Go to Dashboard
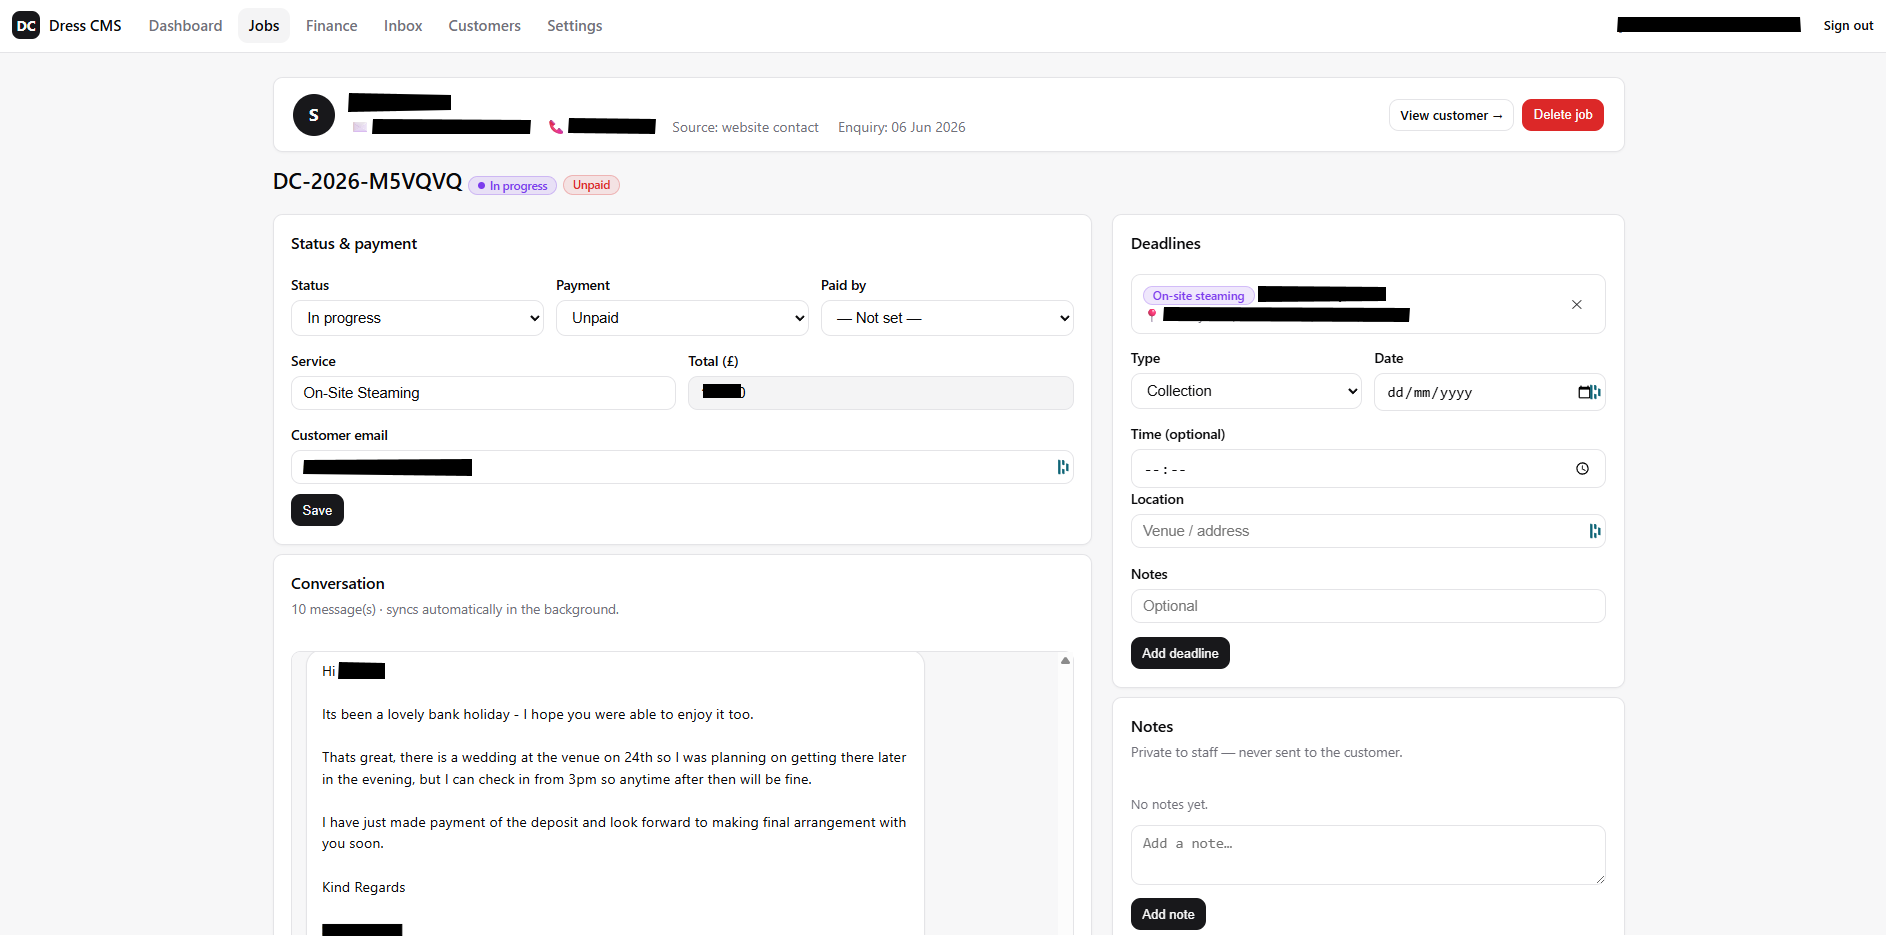 click(x=186, y=26)
